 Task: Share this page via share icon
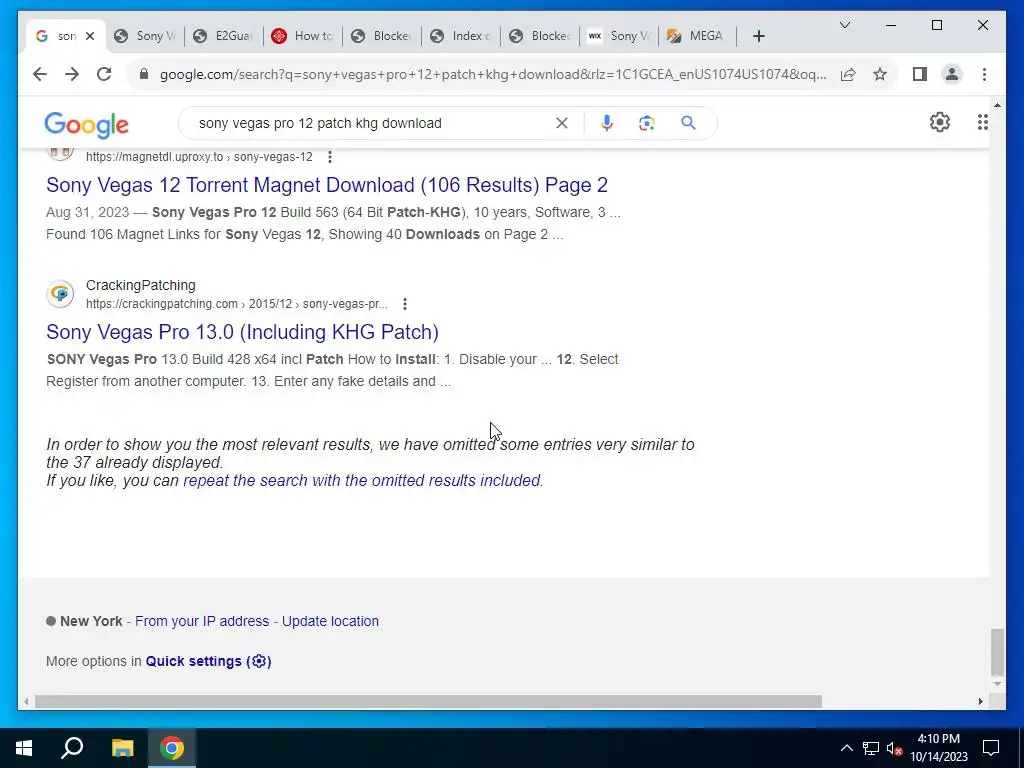coord(848,74)
